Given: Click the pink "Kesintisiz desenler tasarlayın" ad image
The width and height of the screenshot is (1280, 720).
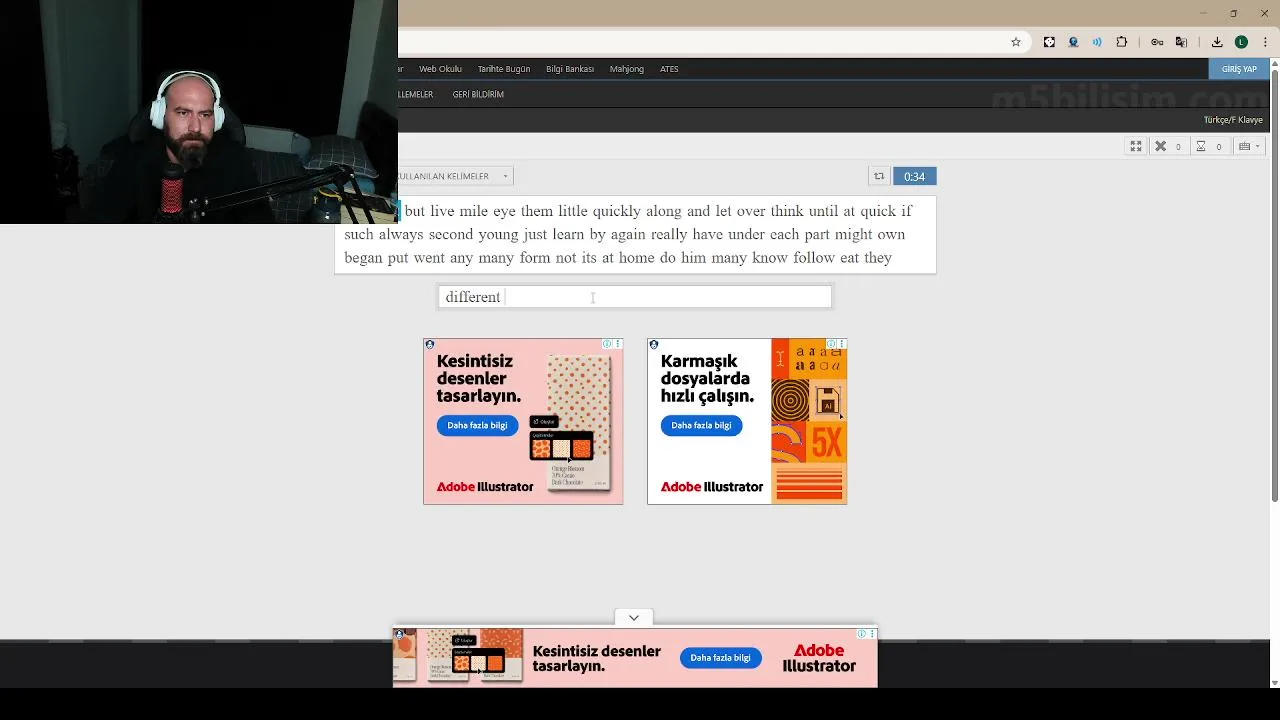Looking at the screenshot, I should click(523, 421).
